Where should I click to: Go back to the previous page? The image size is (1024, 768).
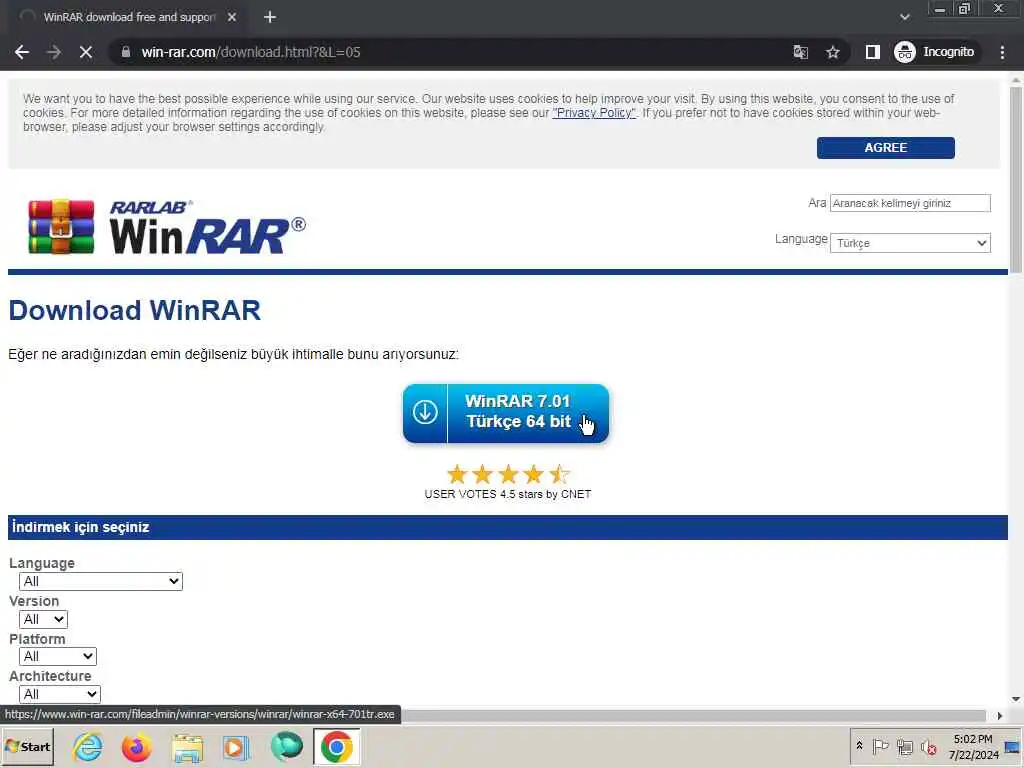click(x=22, y=52)
